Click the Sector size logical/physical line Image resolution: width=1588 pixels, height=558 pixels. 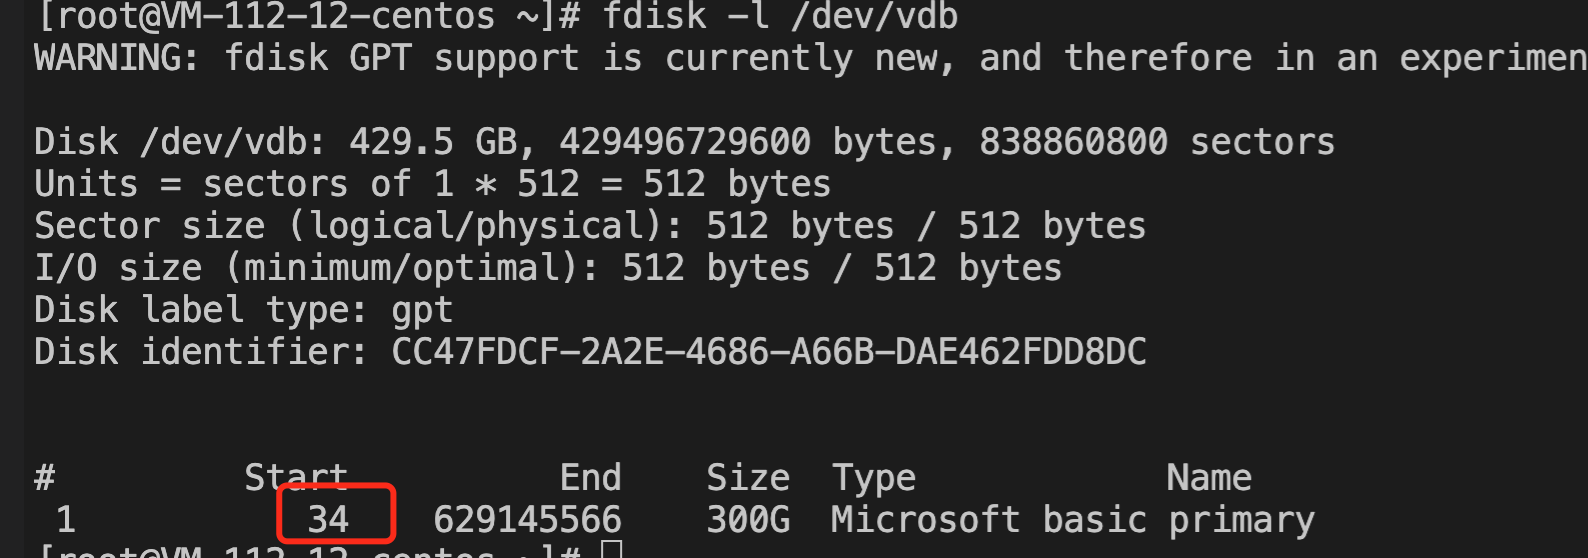(590, 226)
